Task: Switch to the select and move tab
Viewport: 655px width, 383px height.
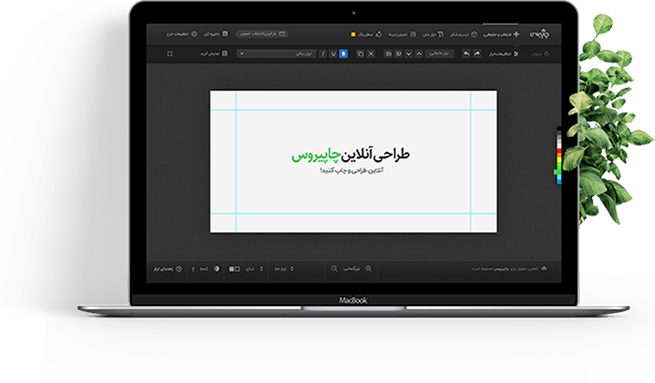Action: 501,34
